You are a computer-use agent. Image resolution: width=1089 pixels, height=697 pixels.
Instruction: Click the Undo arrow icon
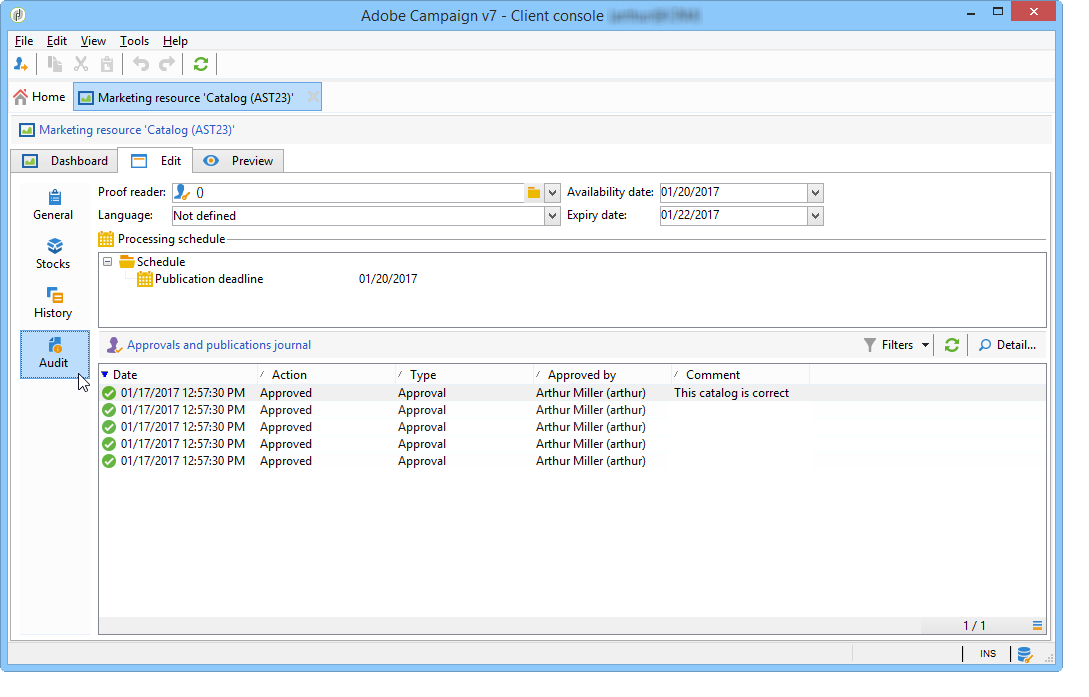[x=141, y=65]
